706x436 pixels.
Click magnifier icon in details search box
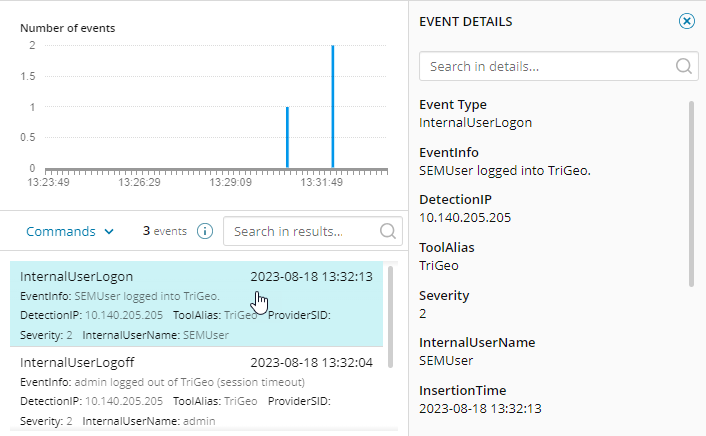pyautogui.click(x=684, y=67)
